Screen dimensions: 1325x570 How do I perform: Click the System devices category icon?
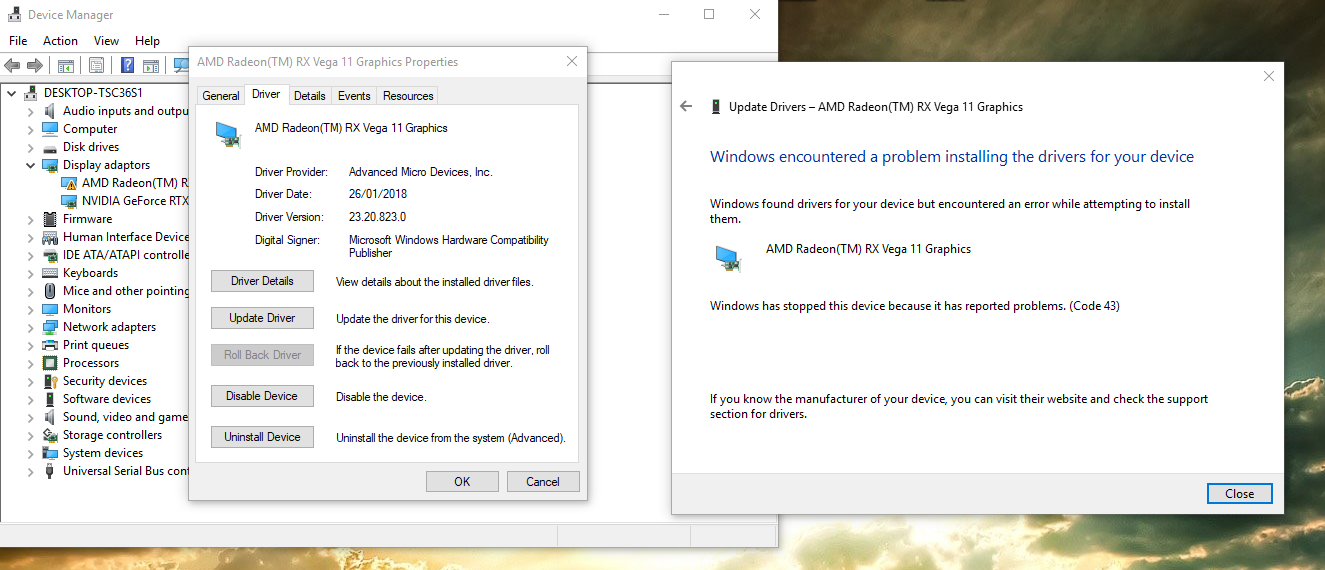50,453
